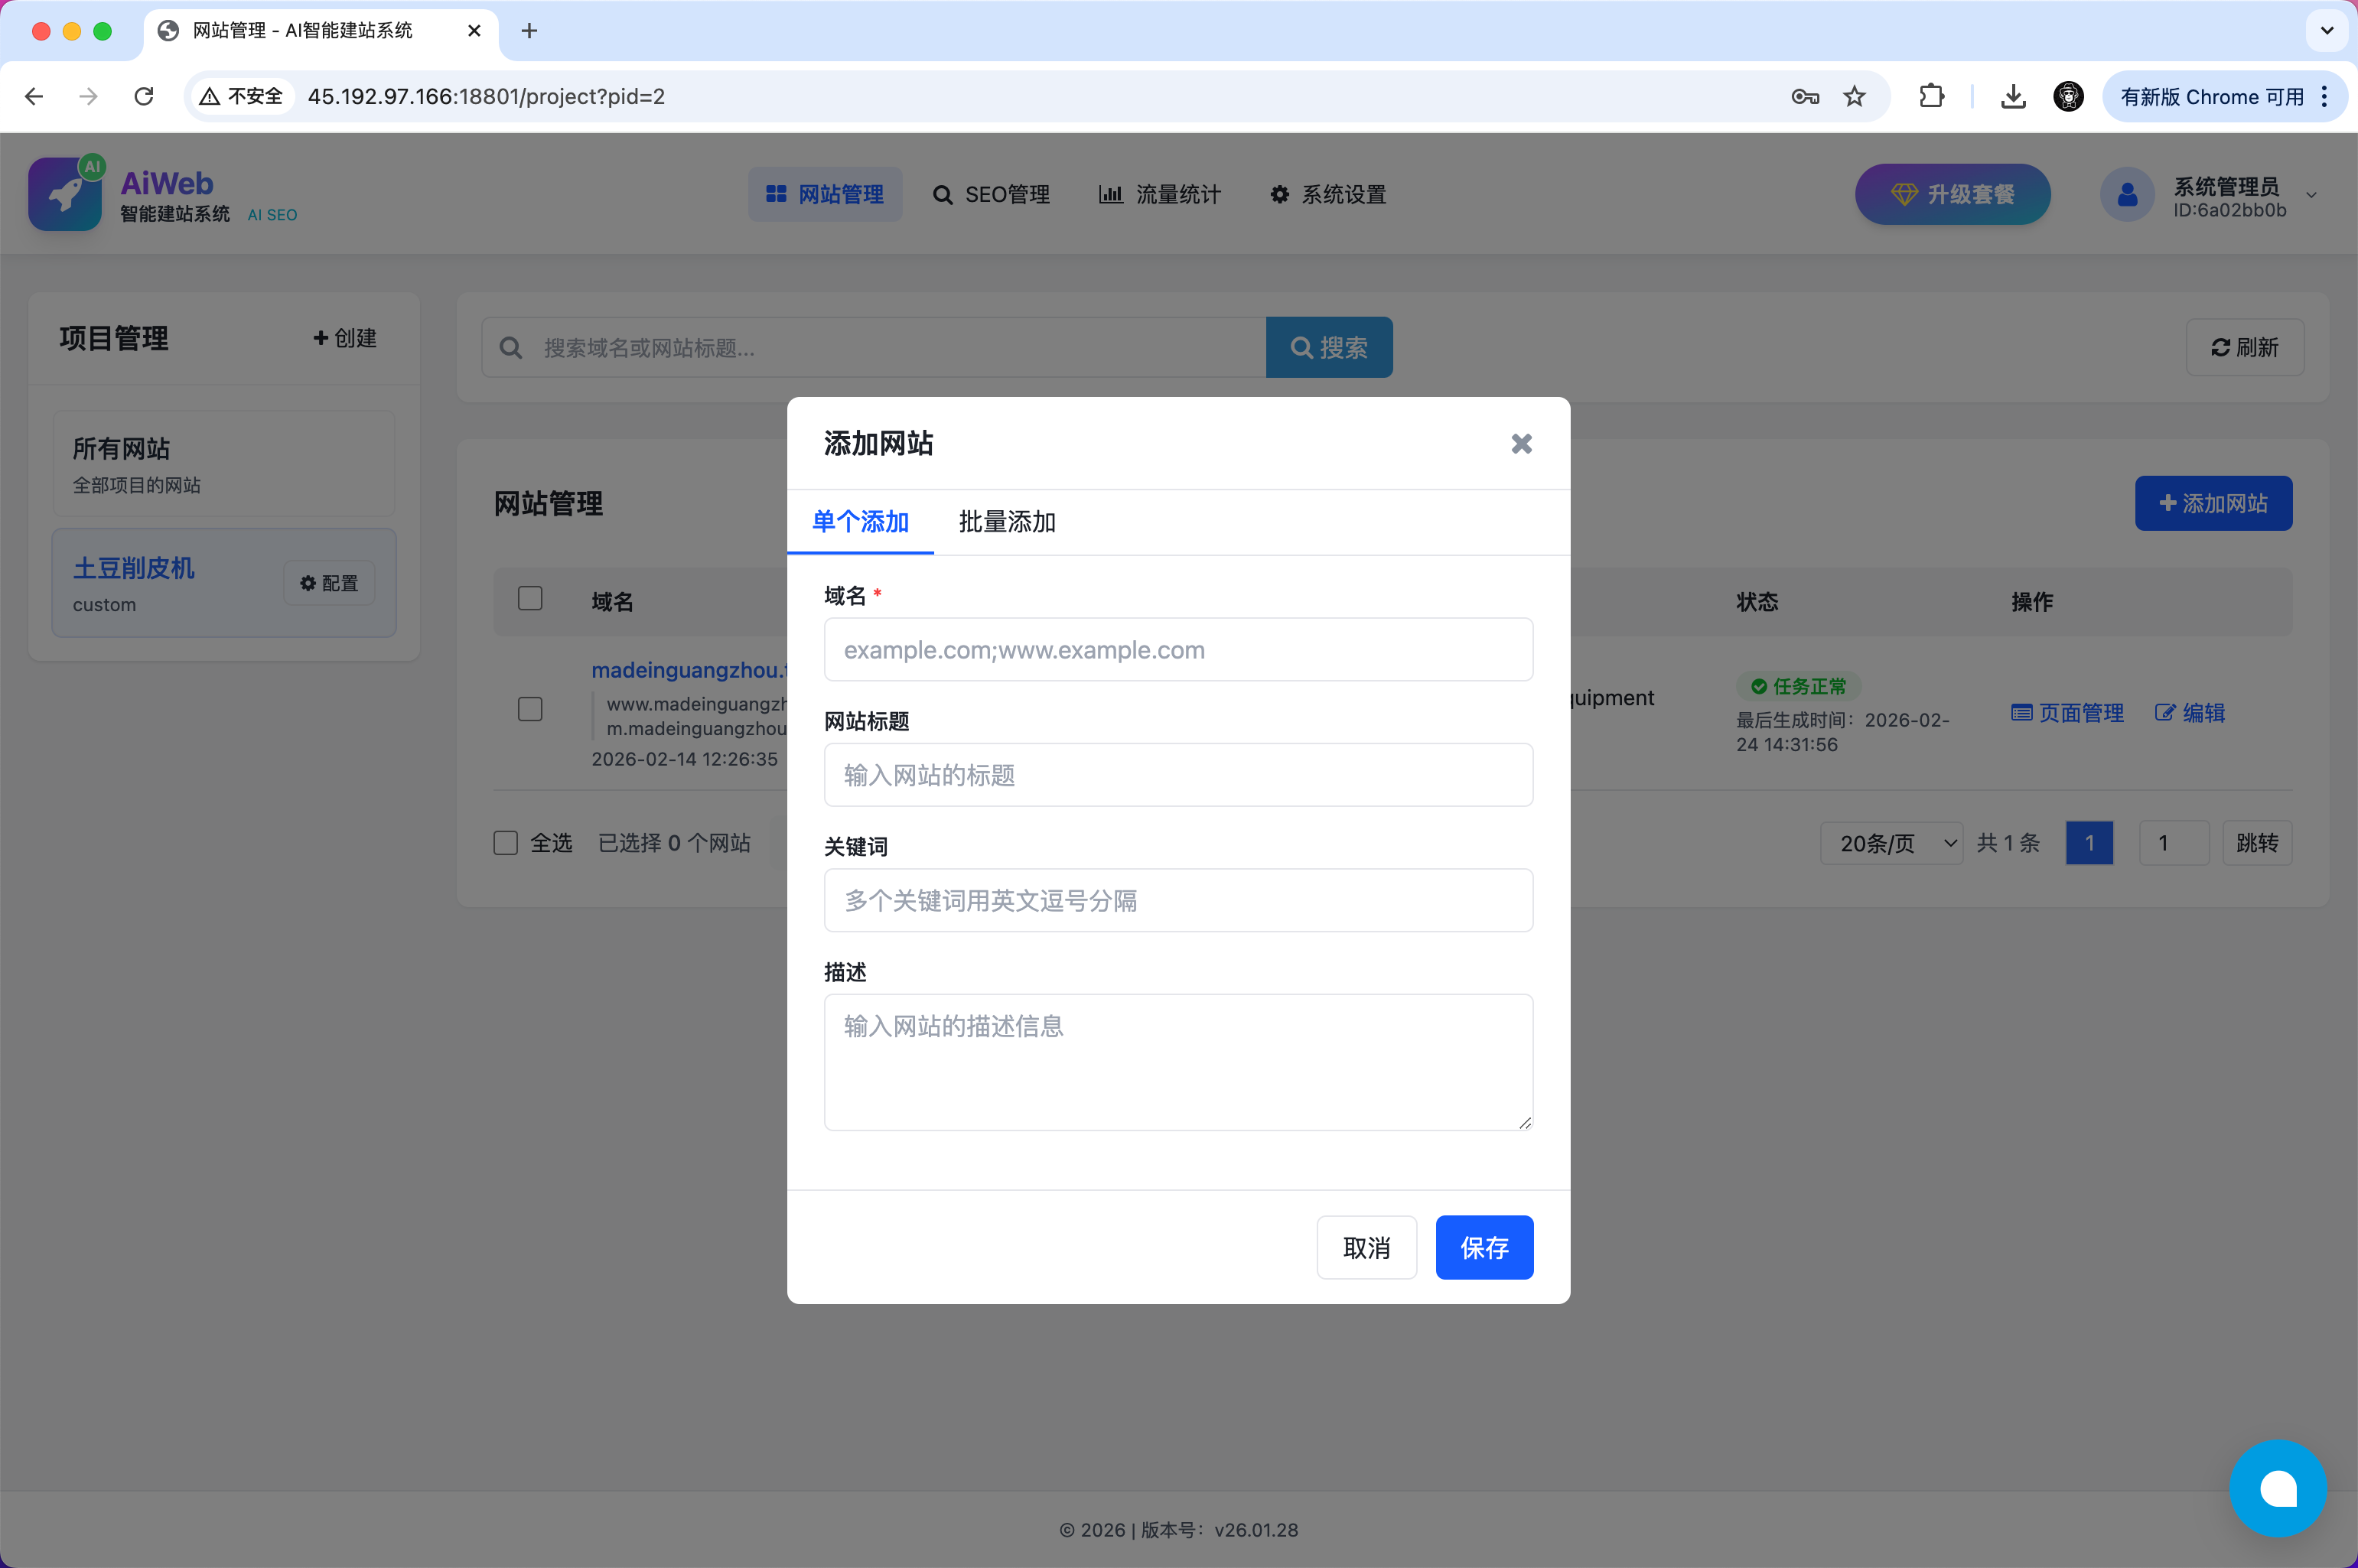Reload the page with refresh icon
Image resolution: width=2358 pixels, height=1568 pixels.
coord(144,96)
